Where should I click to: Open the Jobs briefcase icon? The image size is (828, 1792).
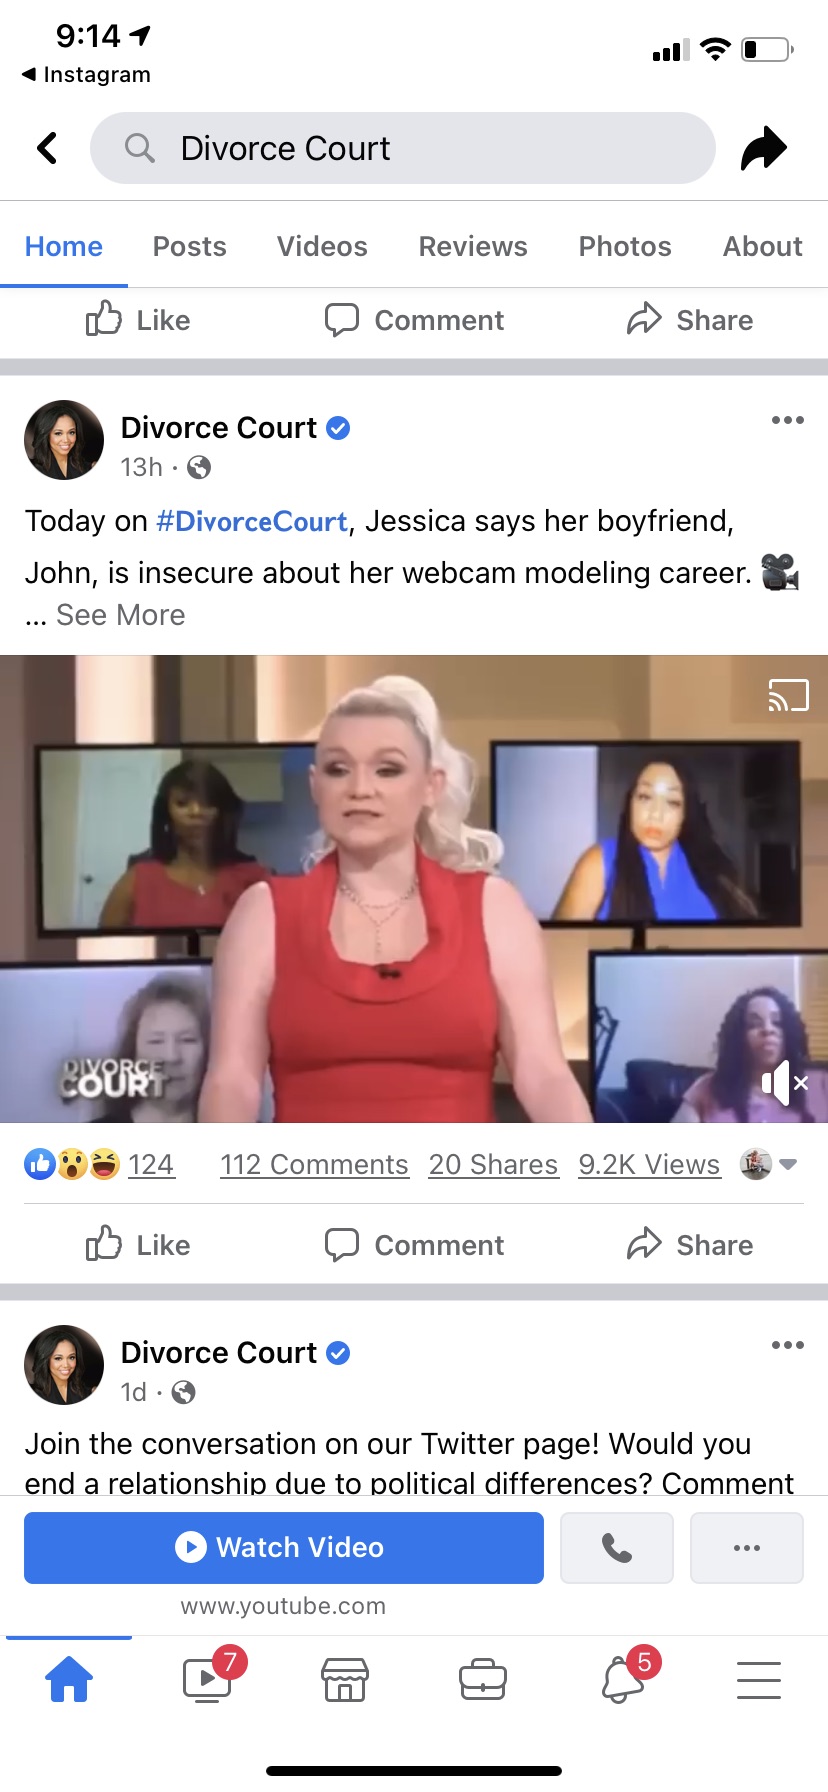coord(483,1679)
